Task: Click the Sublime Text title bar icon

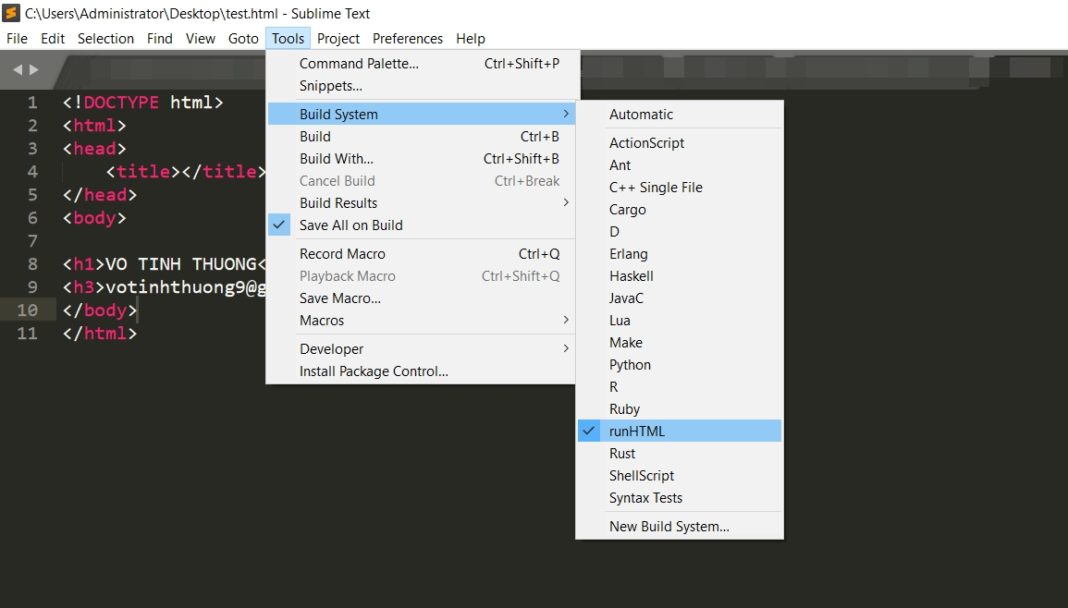Action: [x=9, y=13]
